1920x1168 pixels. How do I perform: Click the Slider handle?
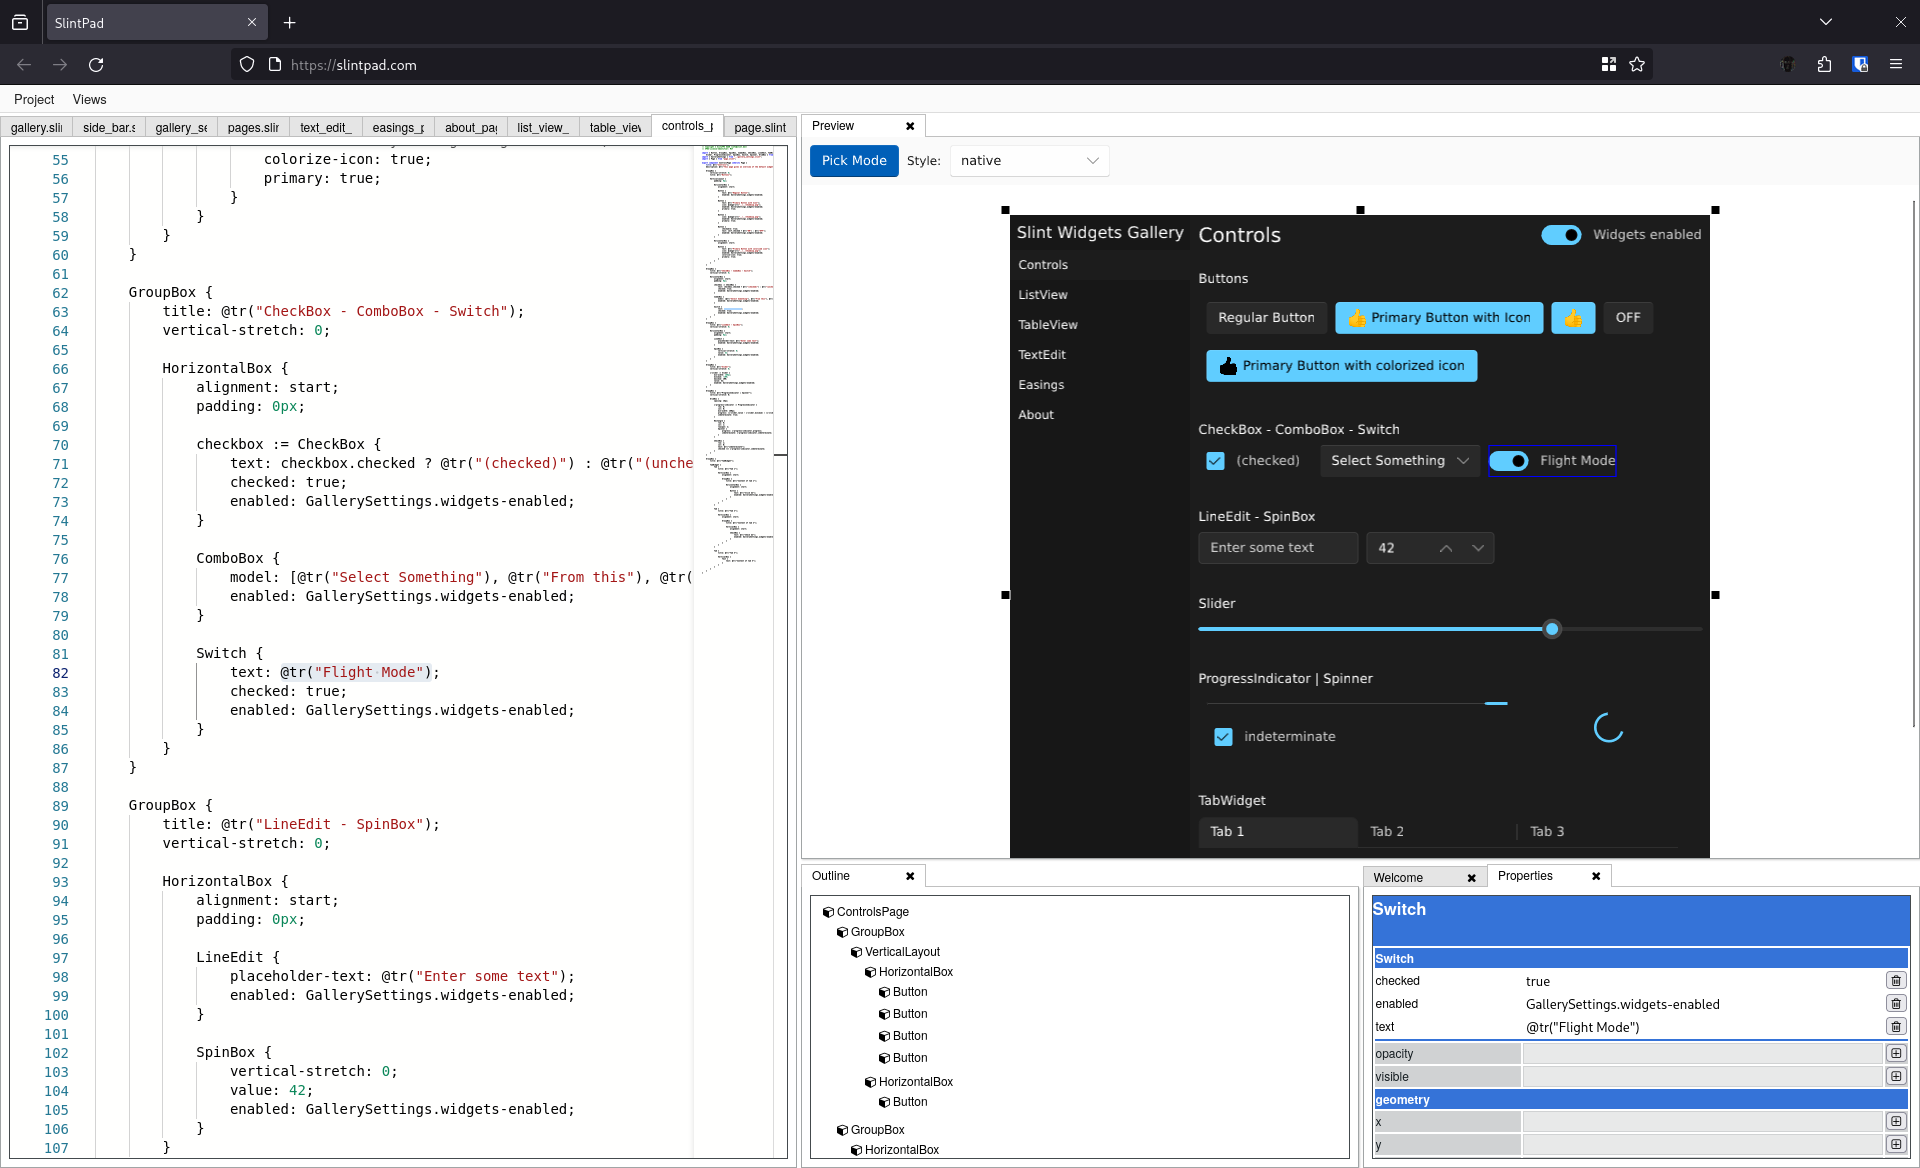click(1552, 629)
